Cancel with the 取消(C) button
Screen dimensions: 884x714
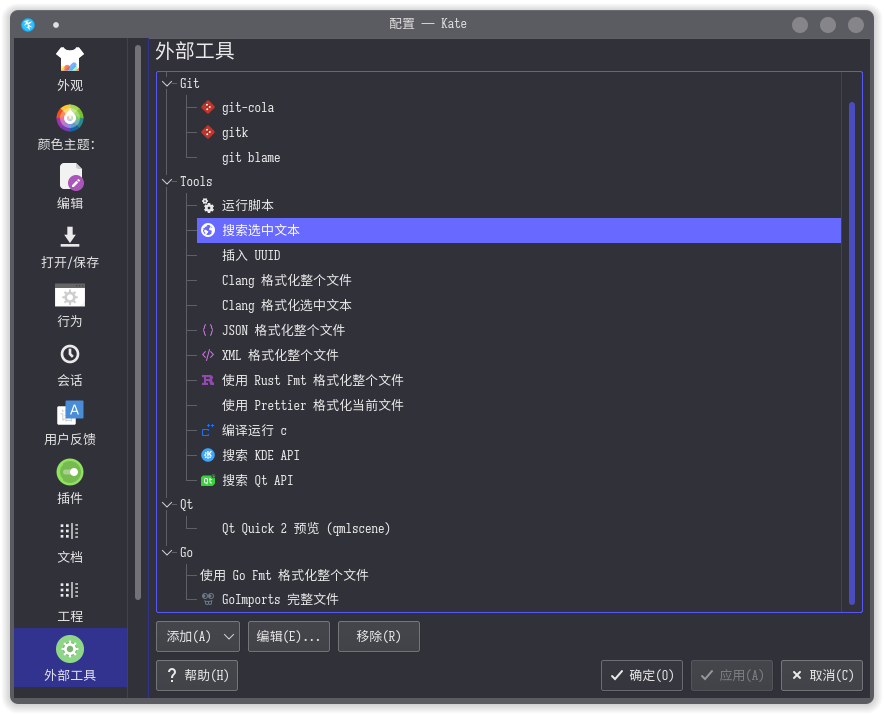(x=822, y=675)
